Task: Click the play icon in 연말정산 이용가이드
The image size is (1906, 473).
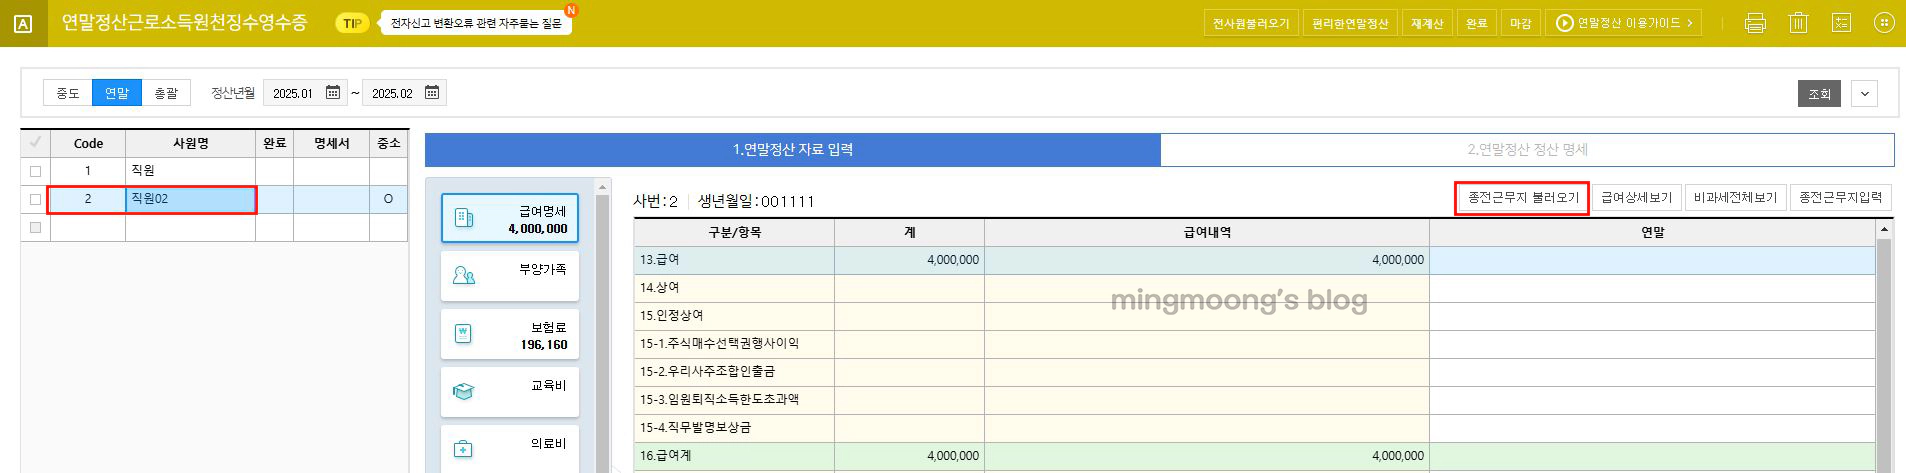Action: [1565, 23]
